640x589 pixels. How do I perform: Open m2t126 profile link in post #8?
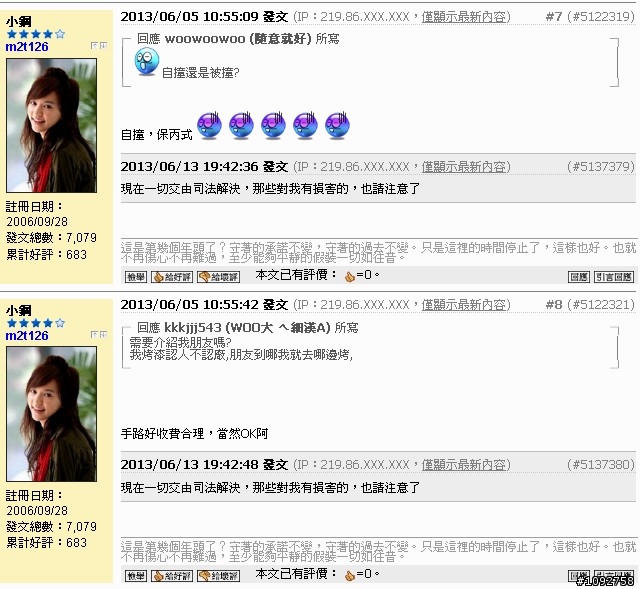[27, 336]
